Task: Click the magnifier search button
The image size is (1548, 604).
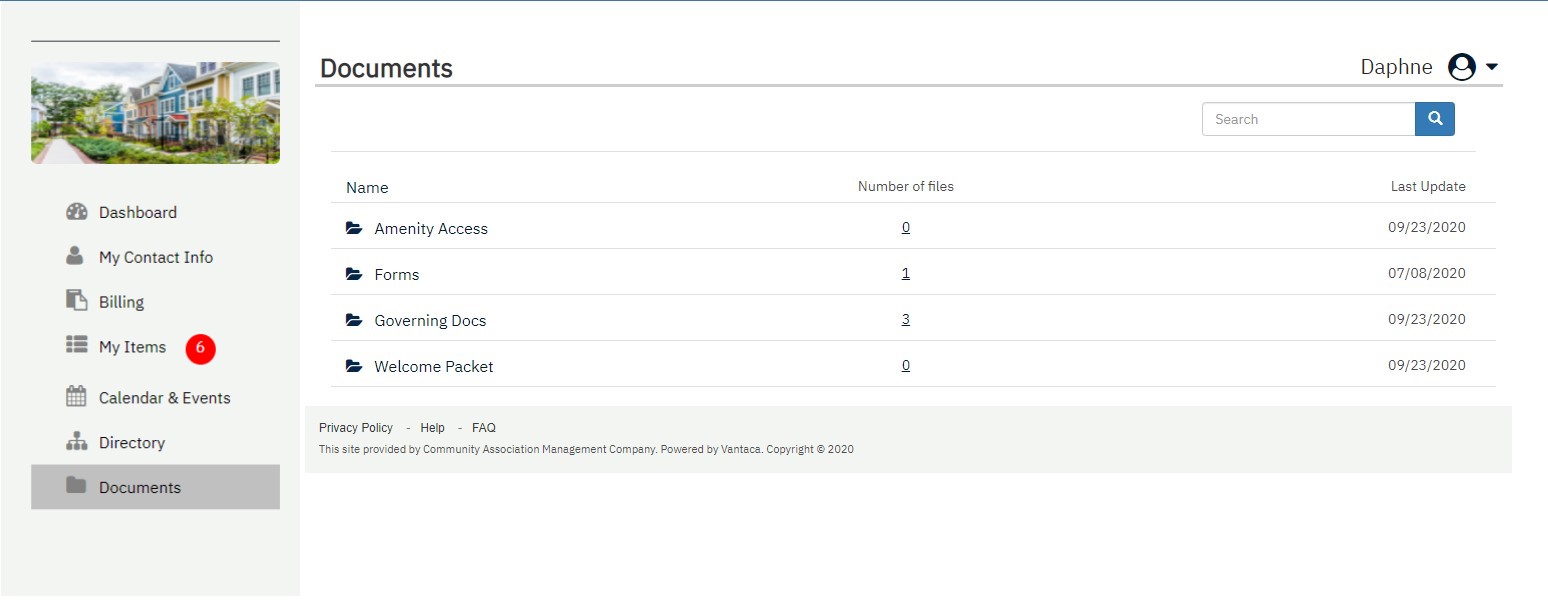Action: 1434,119
